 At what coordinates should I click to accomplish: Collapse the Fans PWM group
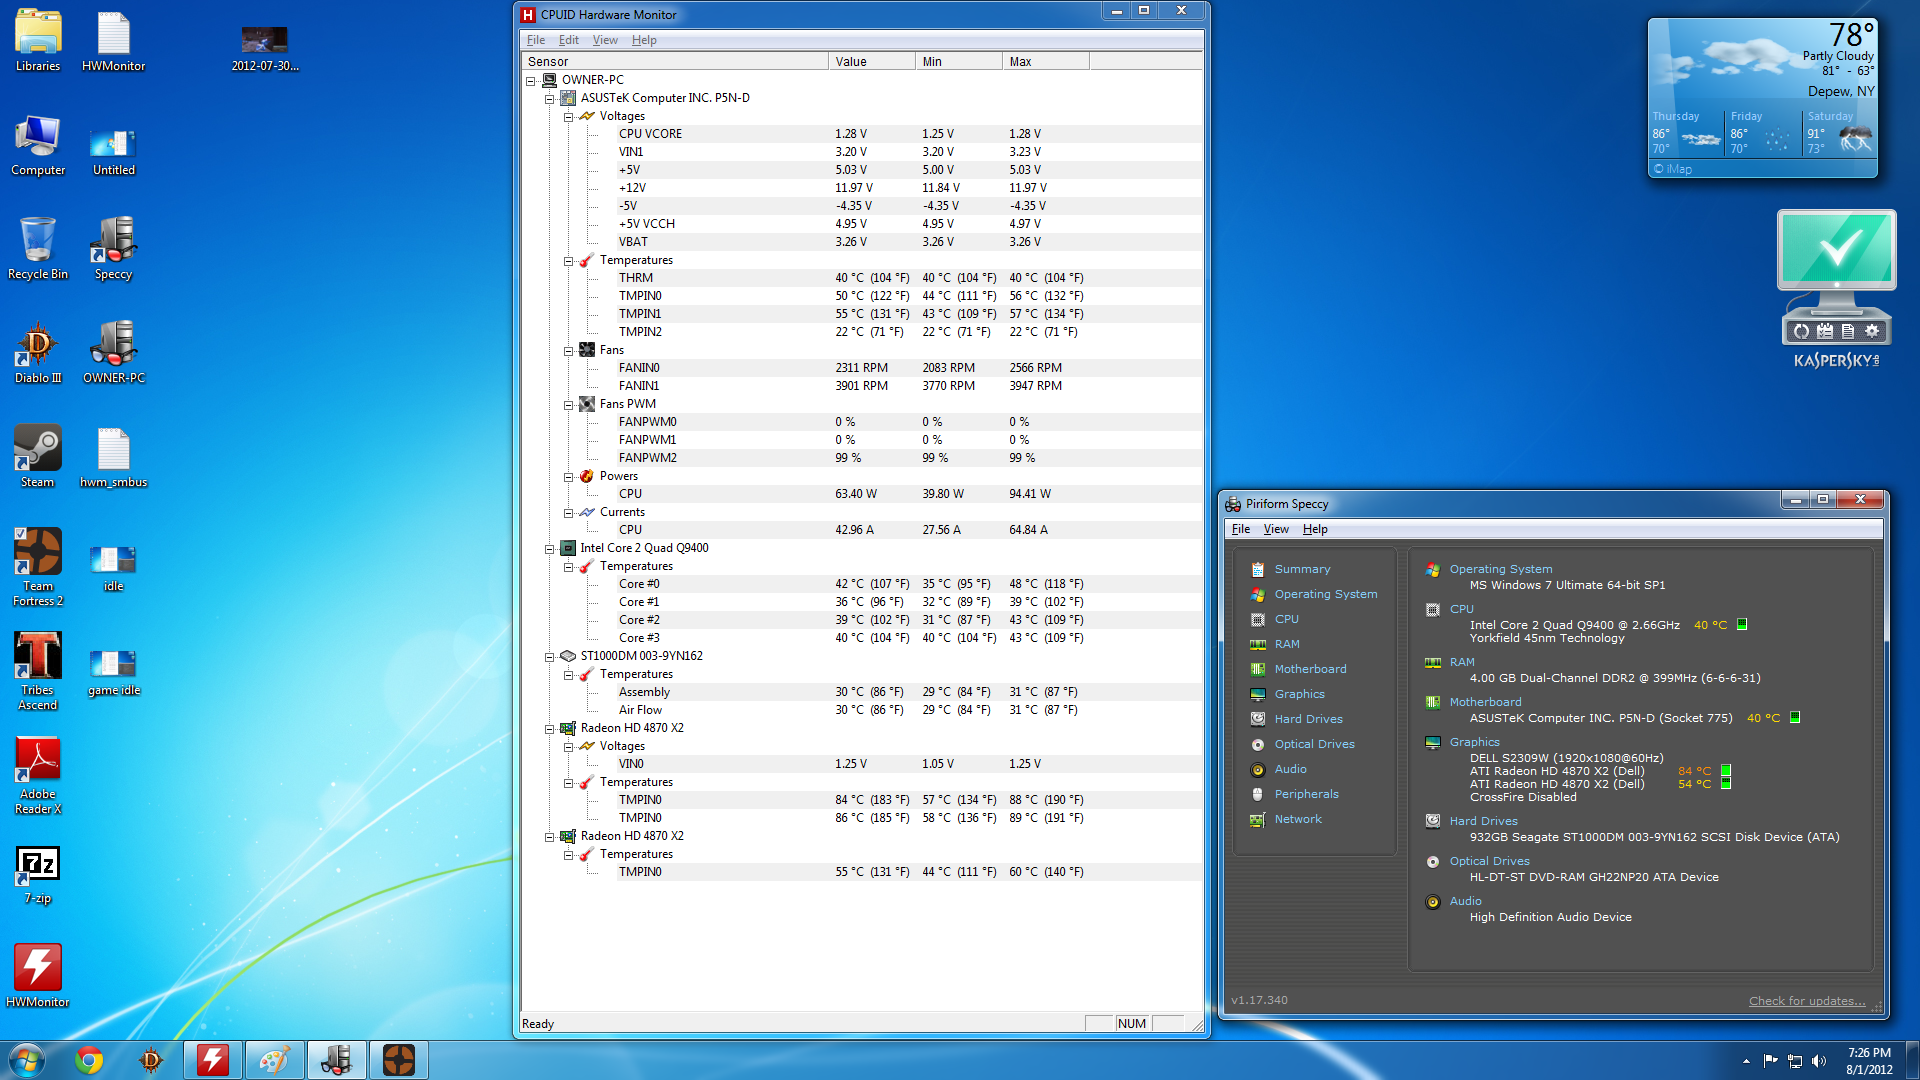(x=568, y=405)
